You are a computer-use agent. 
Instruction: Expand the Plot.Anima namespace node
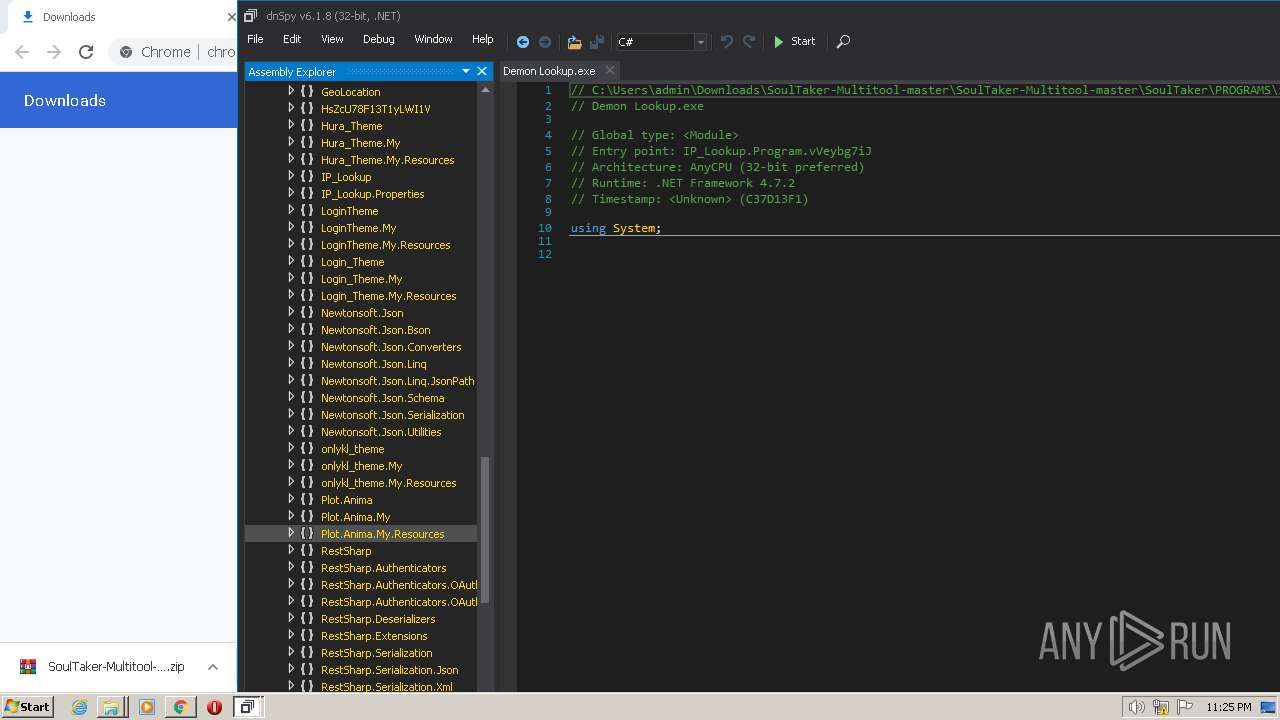pyautogui.click(x=291, y=499)
